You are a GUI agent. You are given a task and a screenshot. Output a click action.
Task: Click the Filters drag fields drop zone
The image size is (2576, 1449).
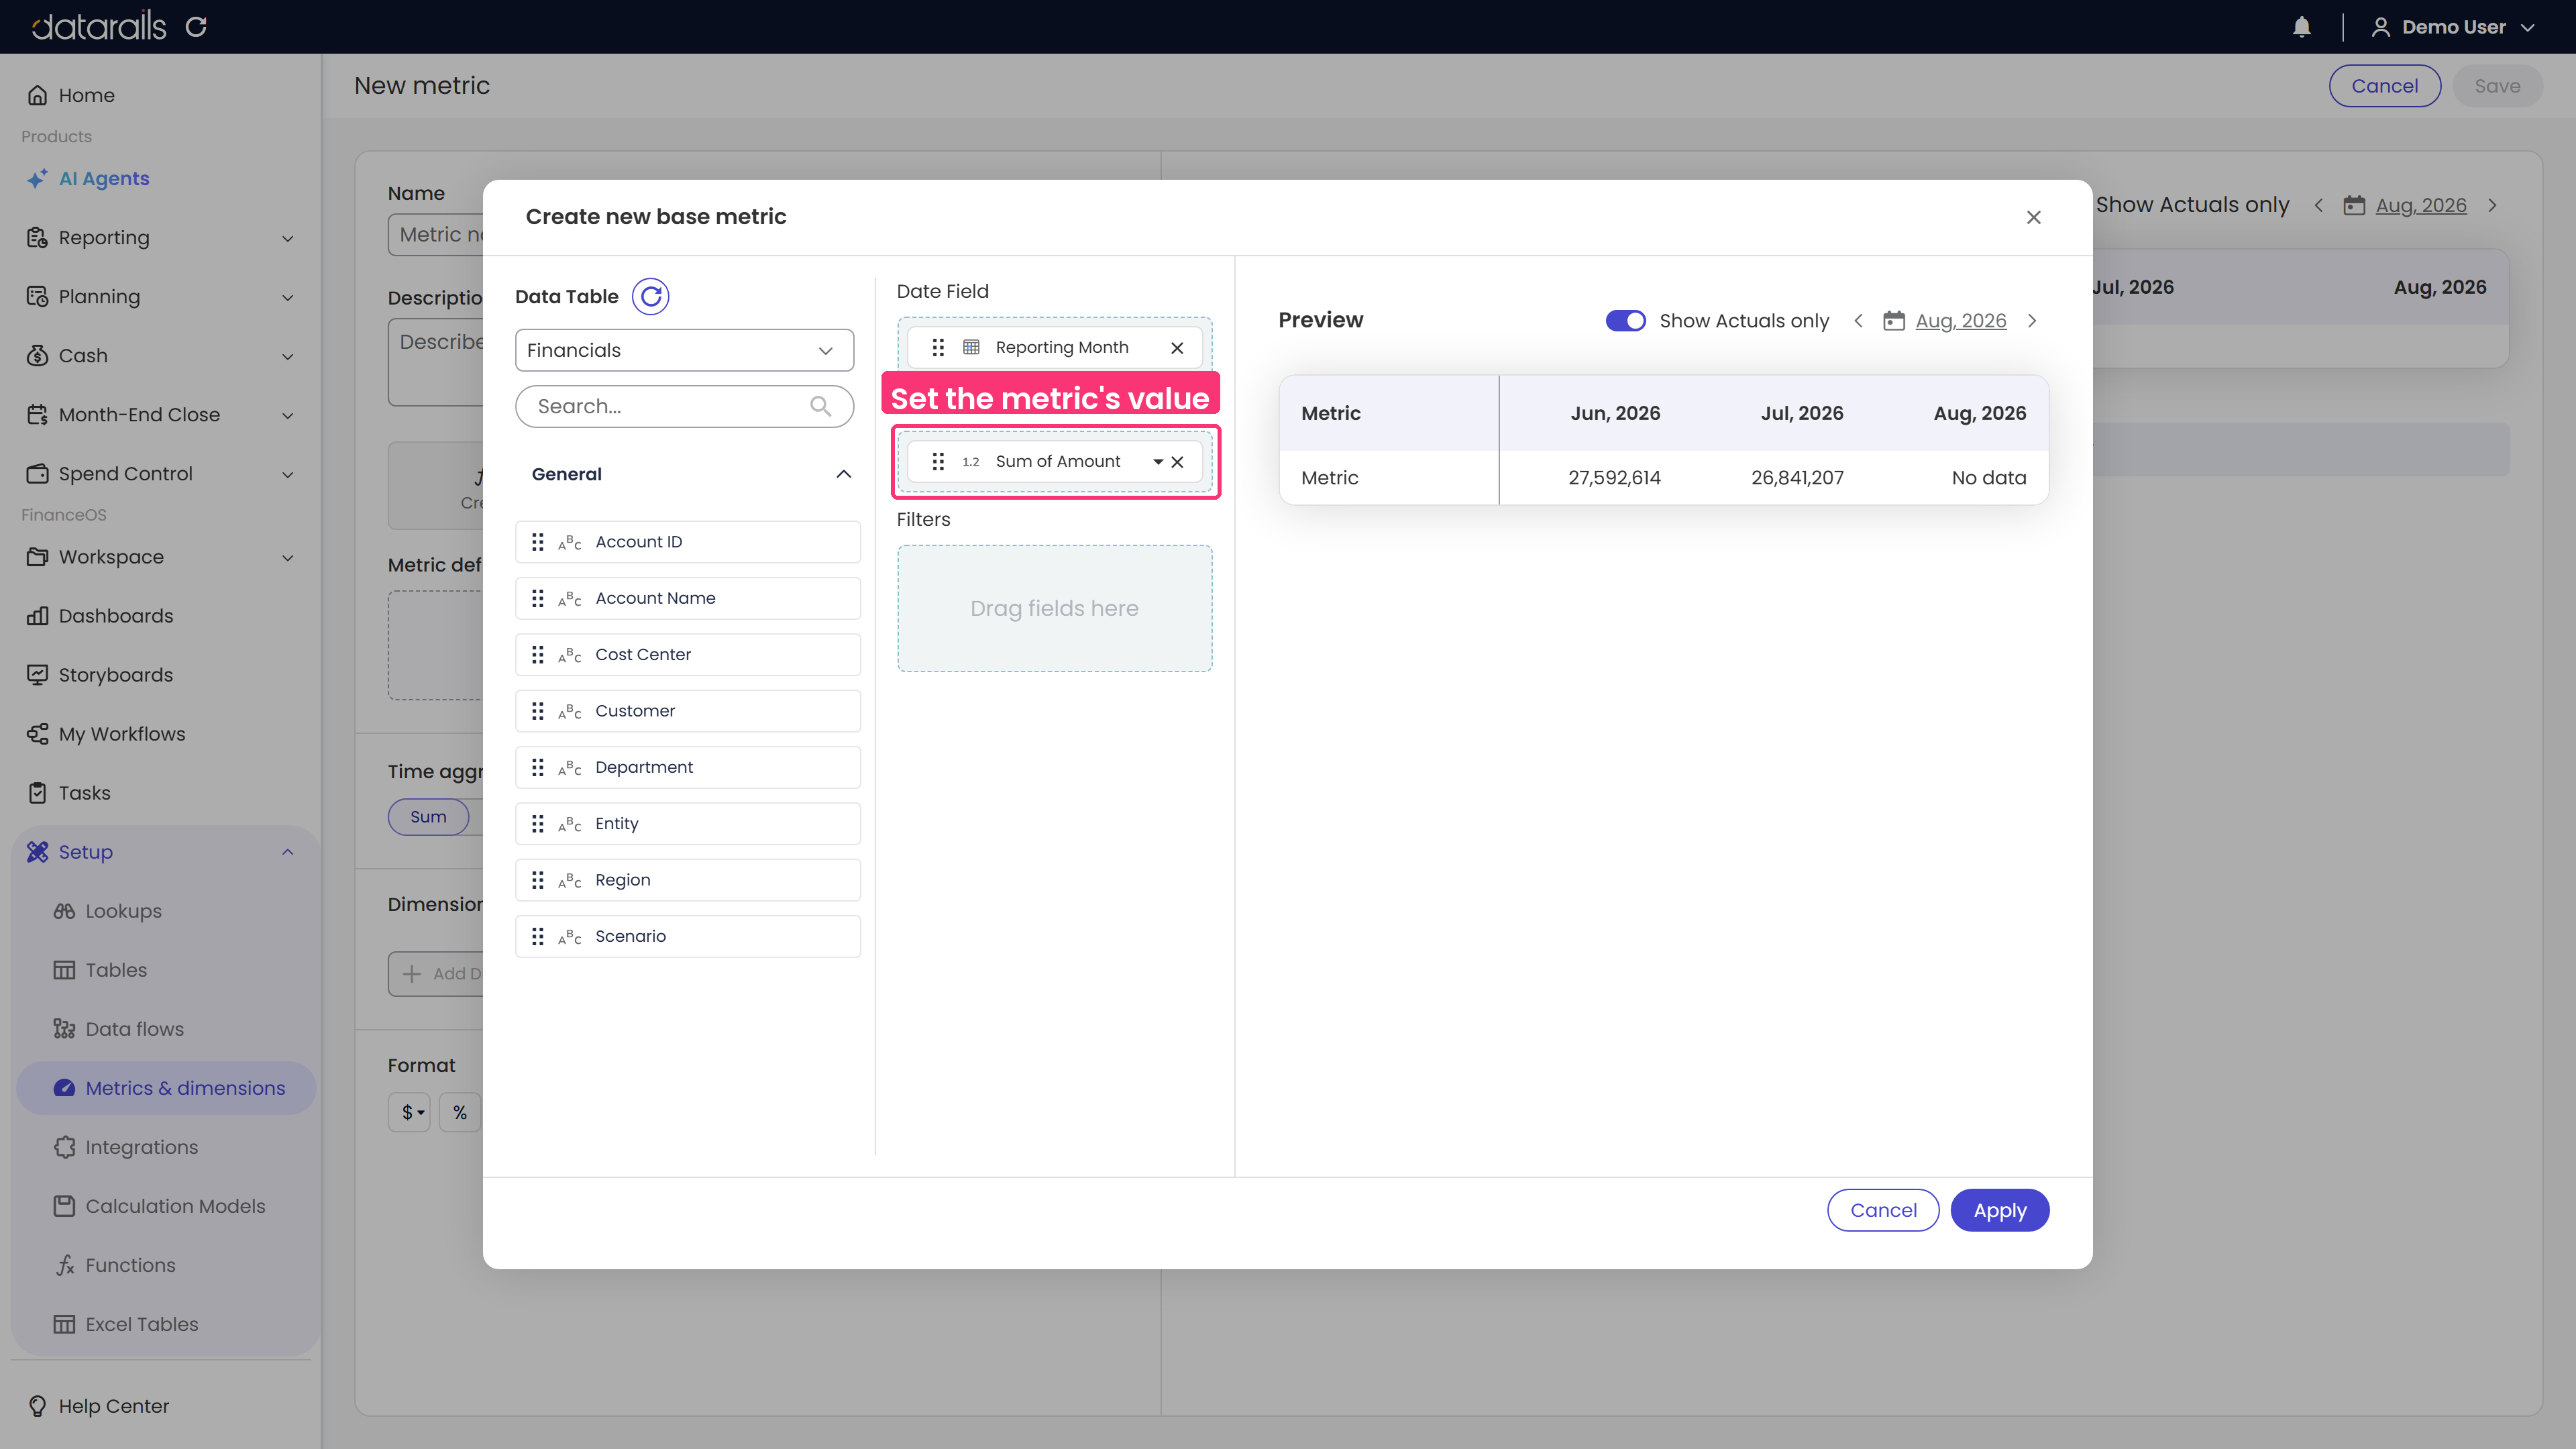pyautogui.click(x=1054, y=608)
